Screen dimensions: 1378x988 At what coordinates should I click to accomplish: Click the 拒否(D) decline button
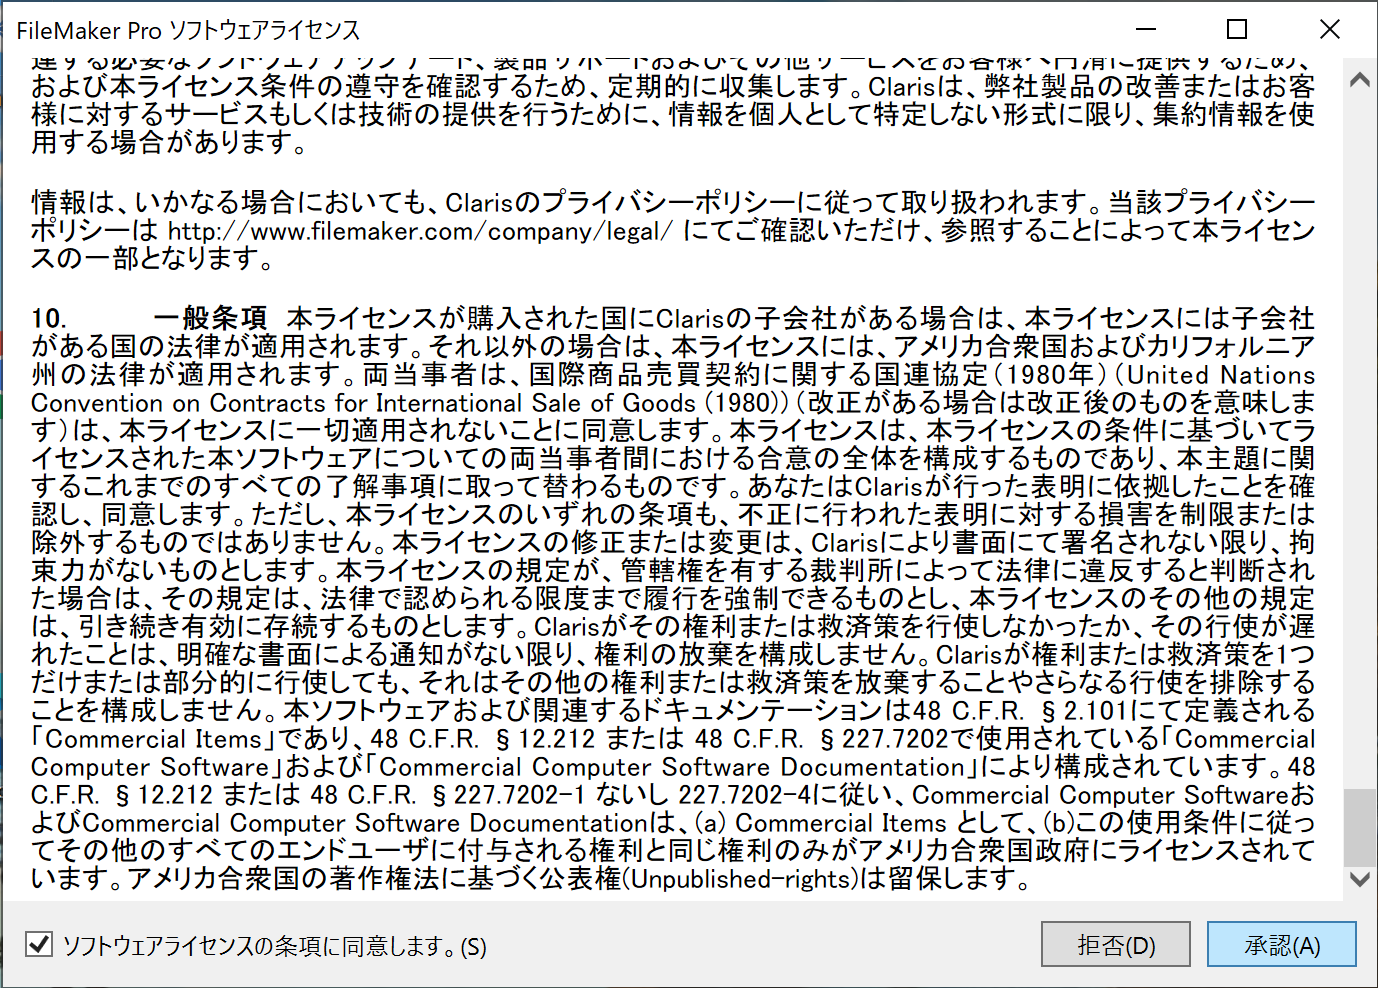point(1116,945)
